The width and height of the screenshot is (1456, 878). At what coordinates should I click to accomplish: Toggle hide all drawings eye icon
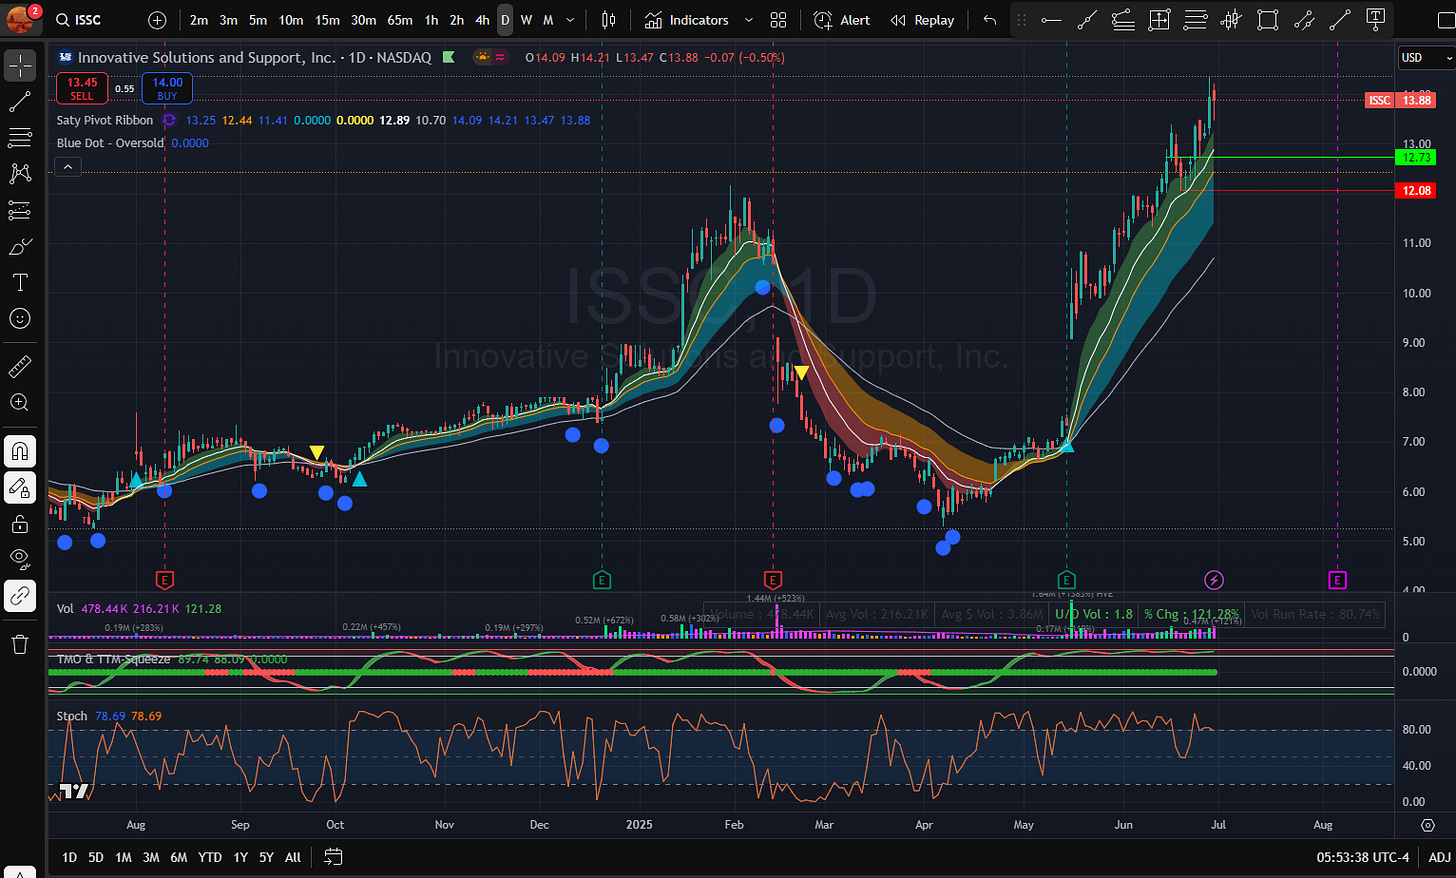tap(19, 559)
